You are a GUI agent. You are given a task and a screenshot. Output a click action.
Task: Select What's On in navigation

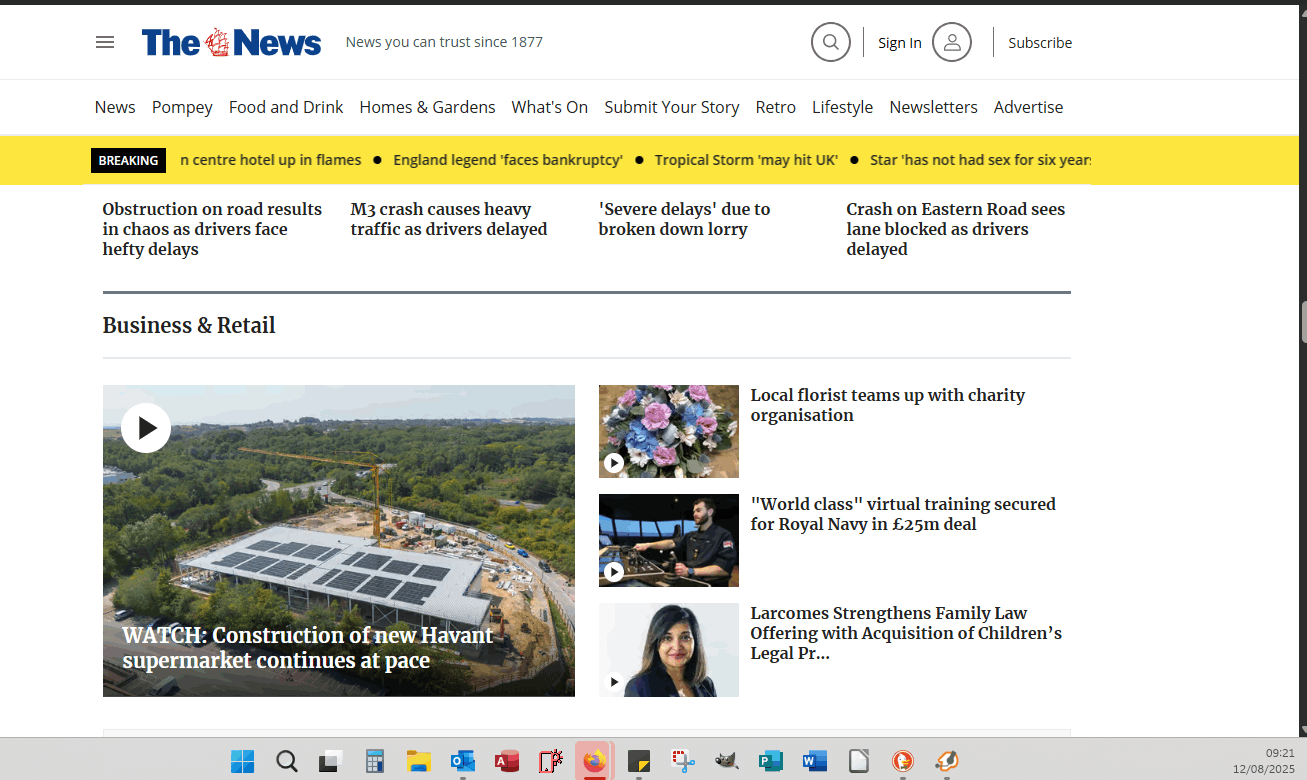[x=549, y=107]
